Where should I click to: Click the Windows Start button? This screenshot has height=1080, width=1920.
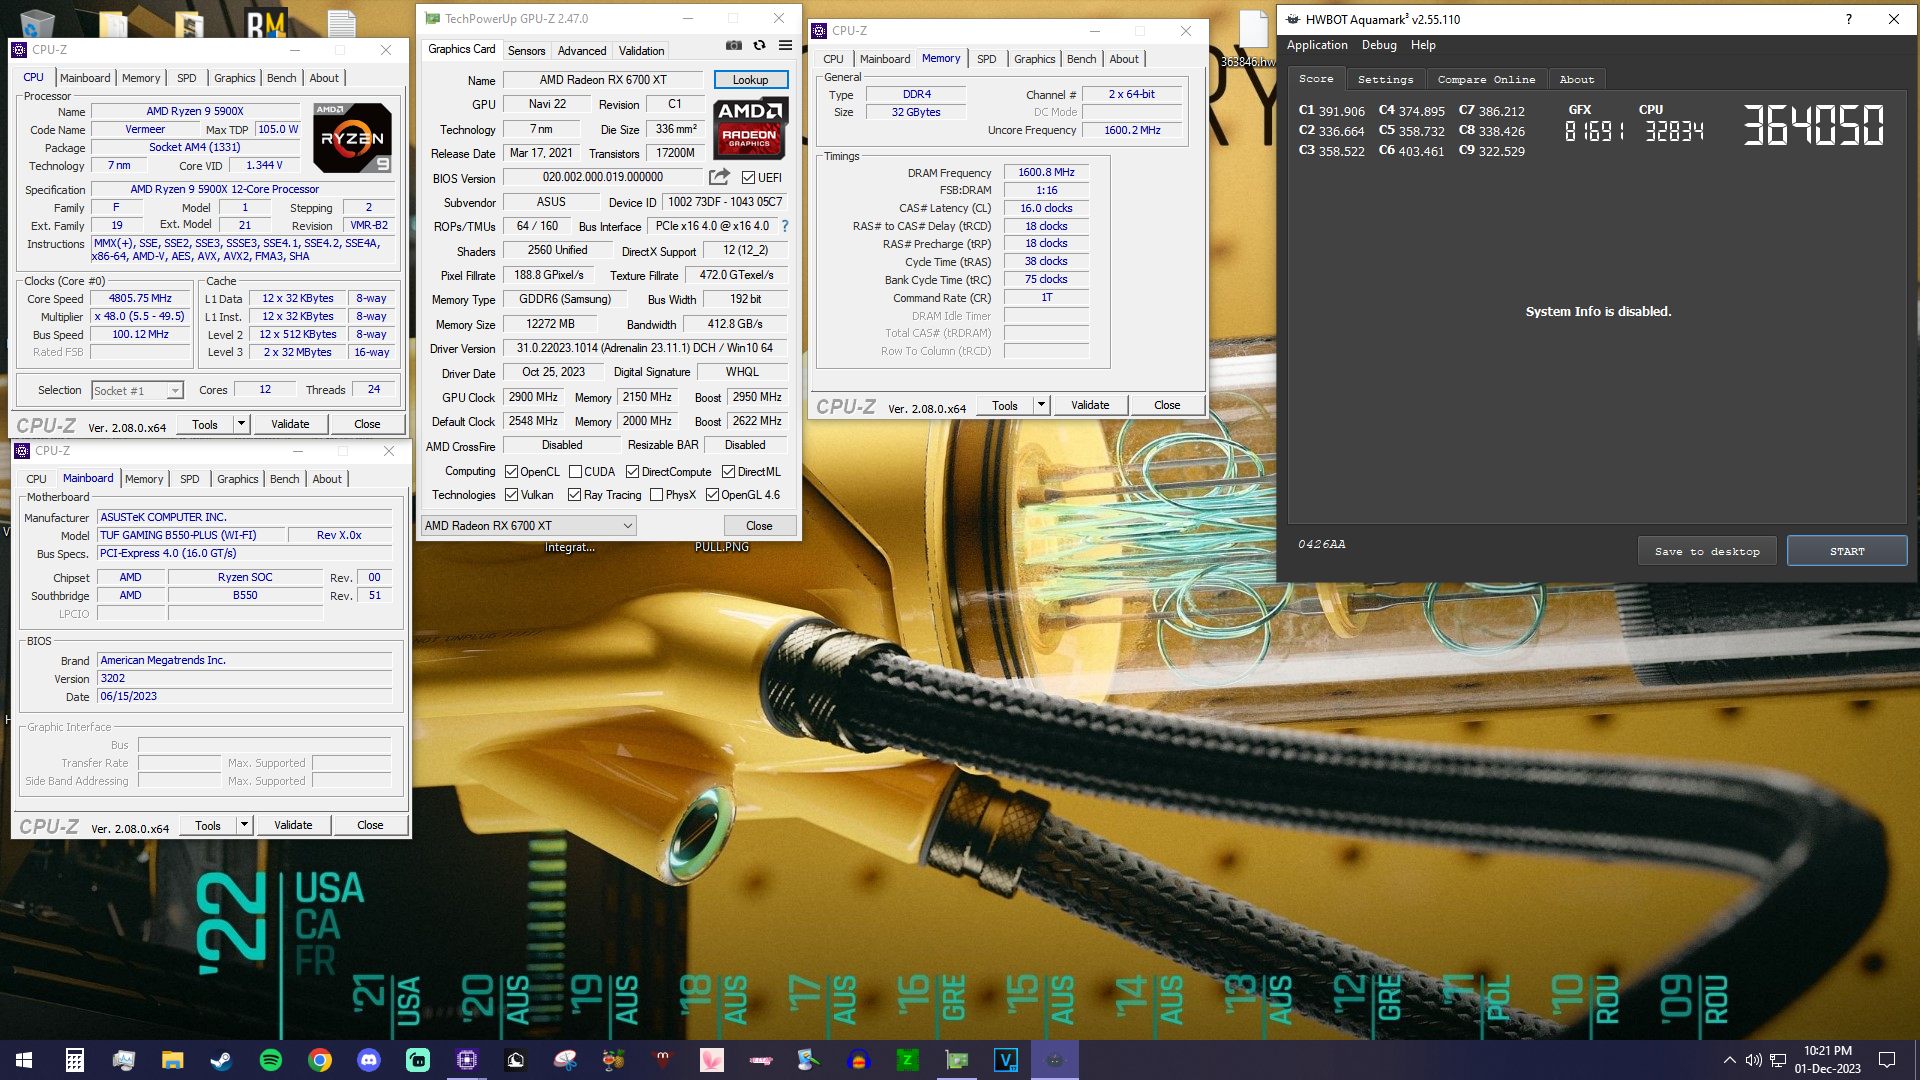click(24, 1060)
